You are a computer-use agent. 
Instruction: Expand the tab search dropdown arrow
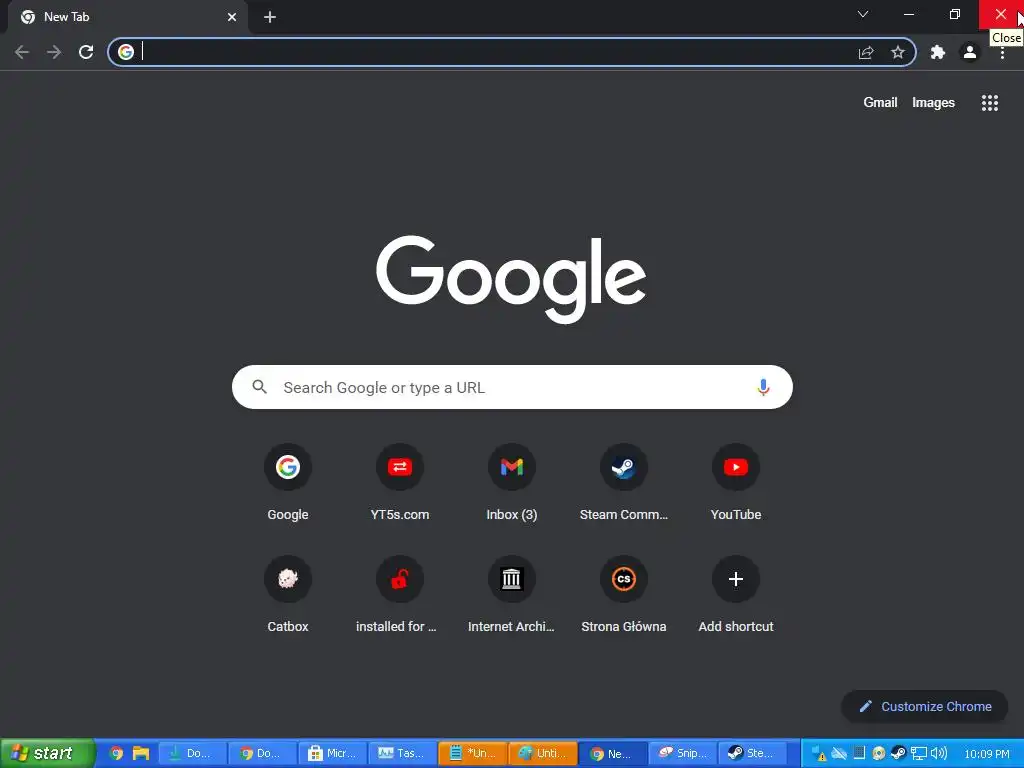[x=863, y=14]
